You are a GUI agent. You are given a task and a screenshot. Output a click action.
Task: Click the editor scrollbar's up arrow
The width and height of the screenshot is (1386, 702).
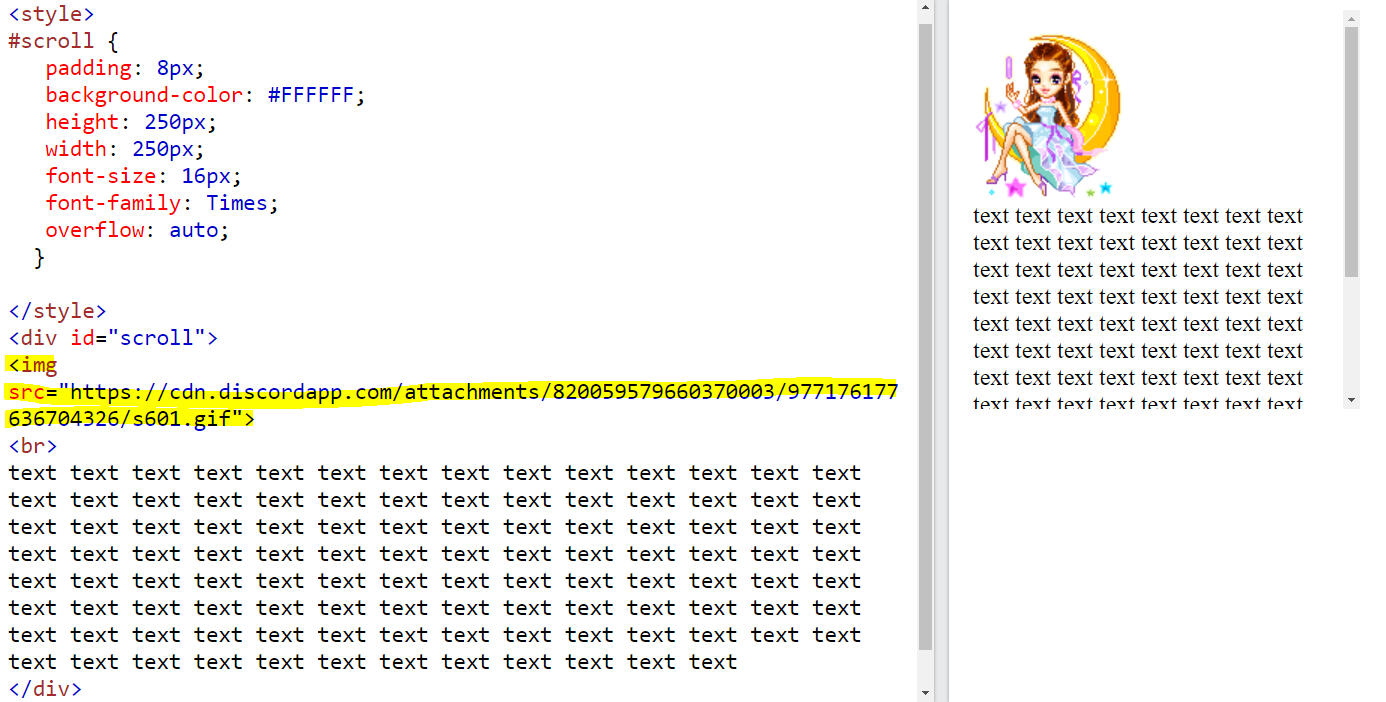pyautogui.click(x=925, y=9)
